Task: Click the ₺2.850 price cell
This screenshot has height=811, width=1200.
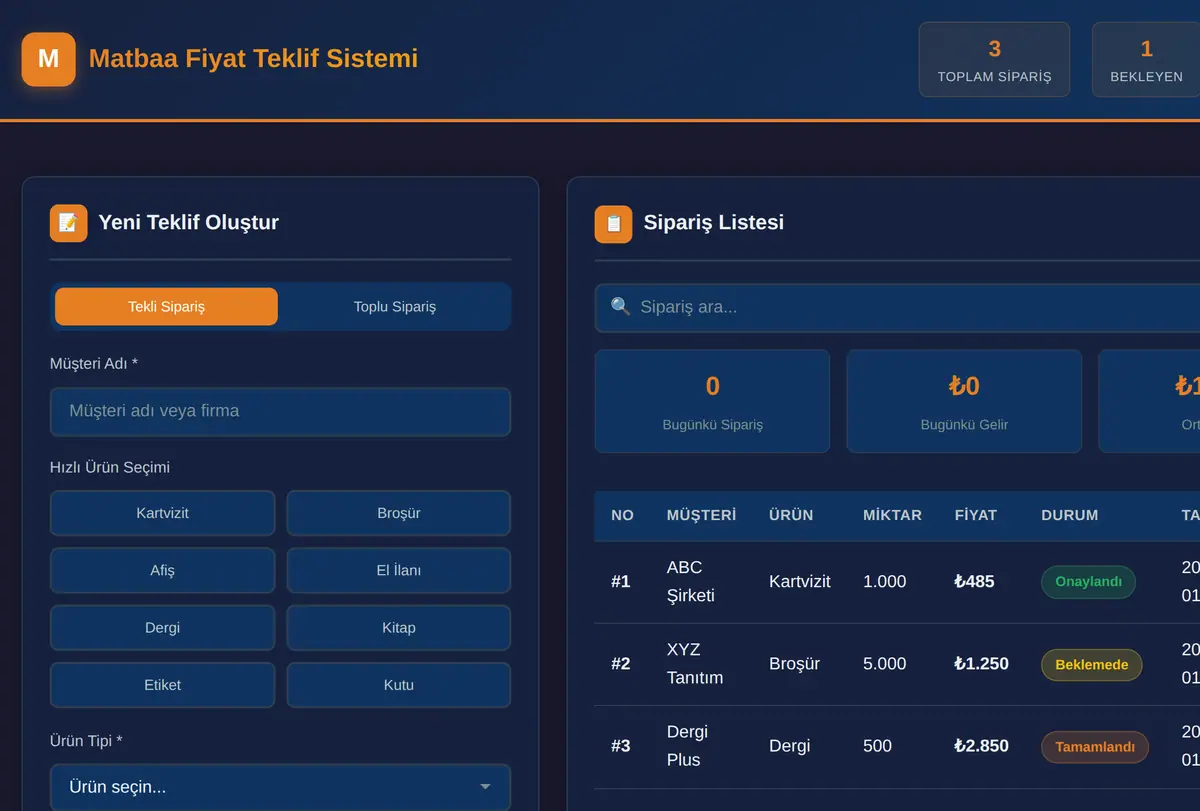Action: pyautogui.click(x=982, y=746)
